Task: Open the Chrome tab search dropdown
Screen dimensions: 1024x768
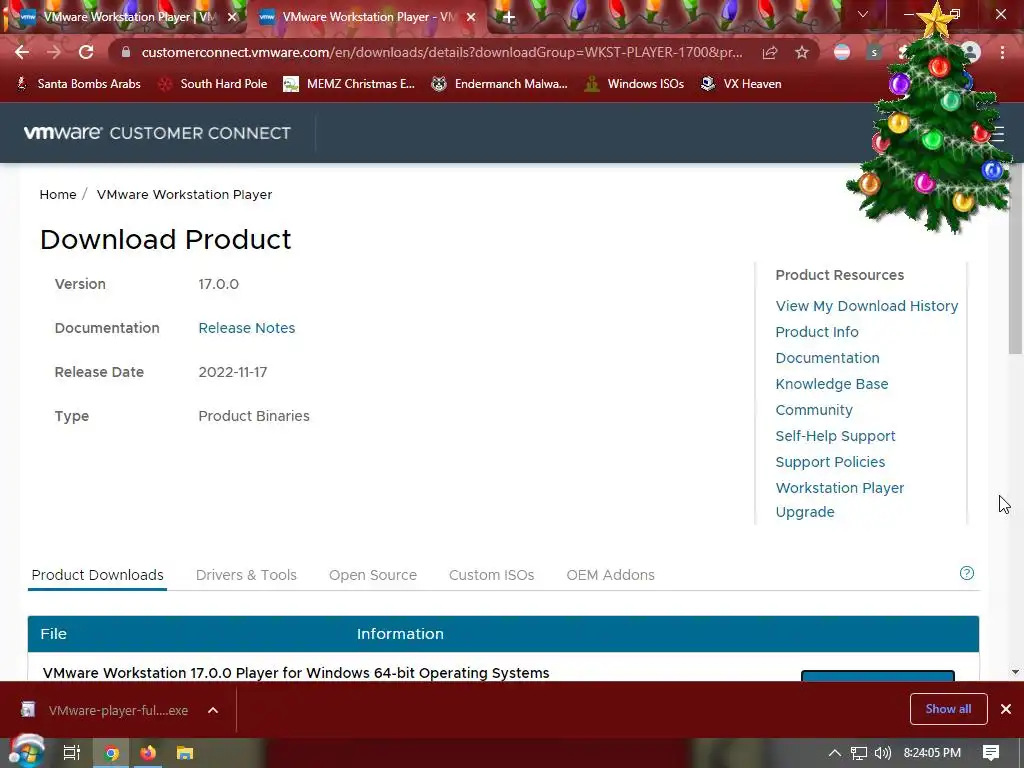Action: click(863, 14)
